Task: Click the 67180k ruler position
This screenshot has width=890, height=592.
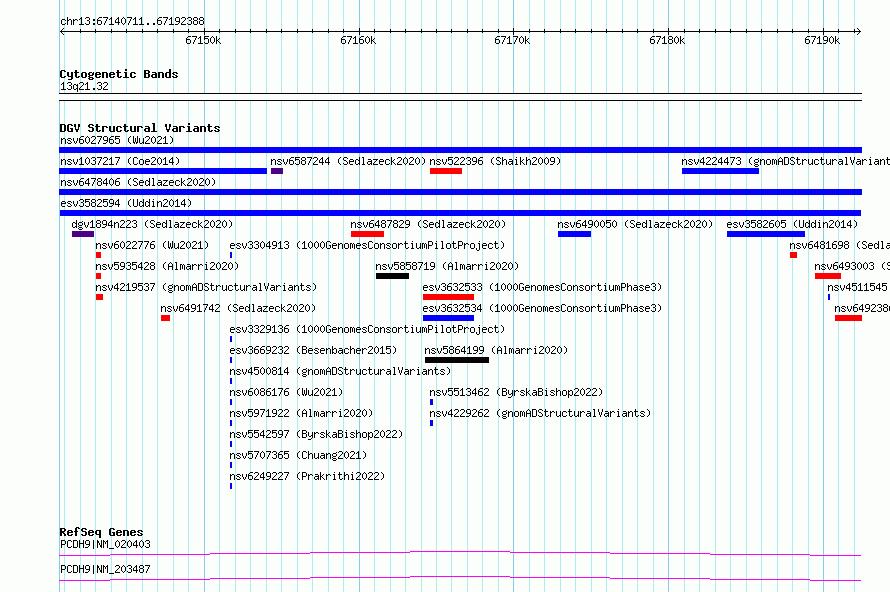Action: click(668, 40)
